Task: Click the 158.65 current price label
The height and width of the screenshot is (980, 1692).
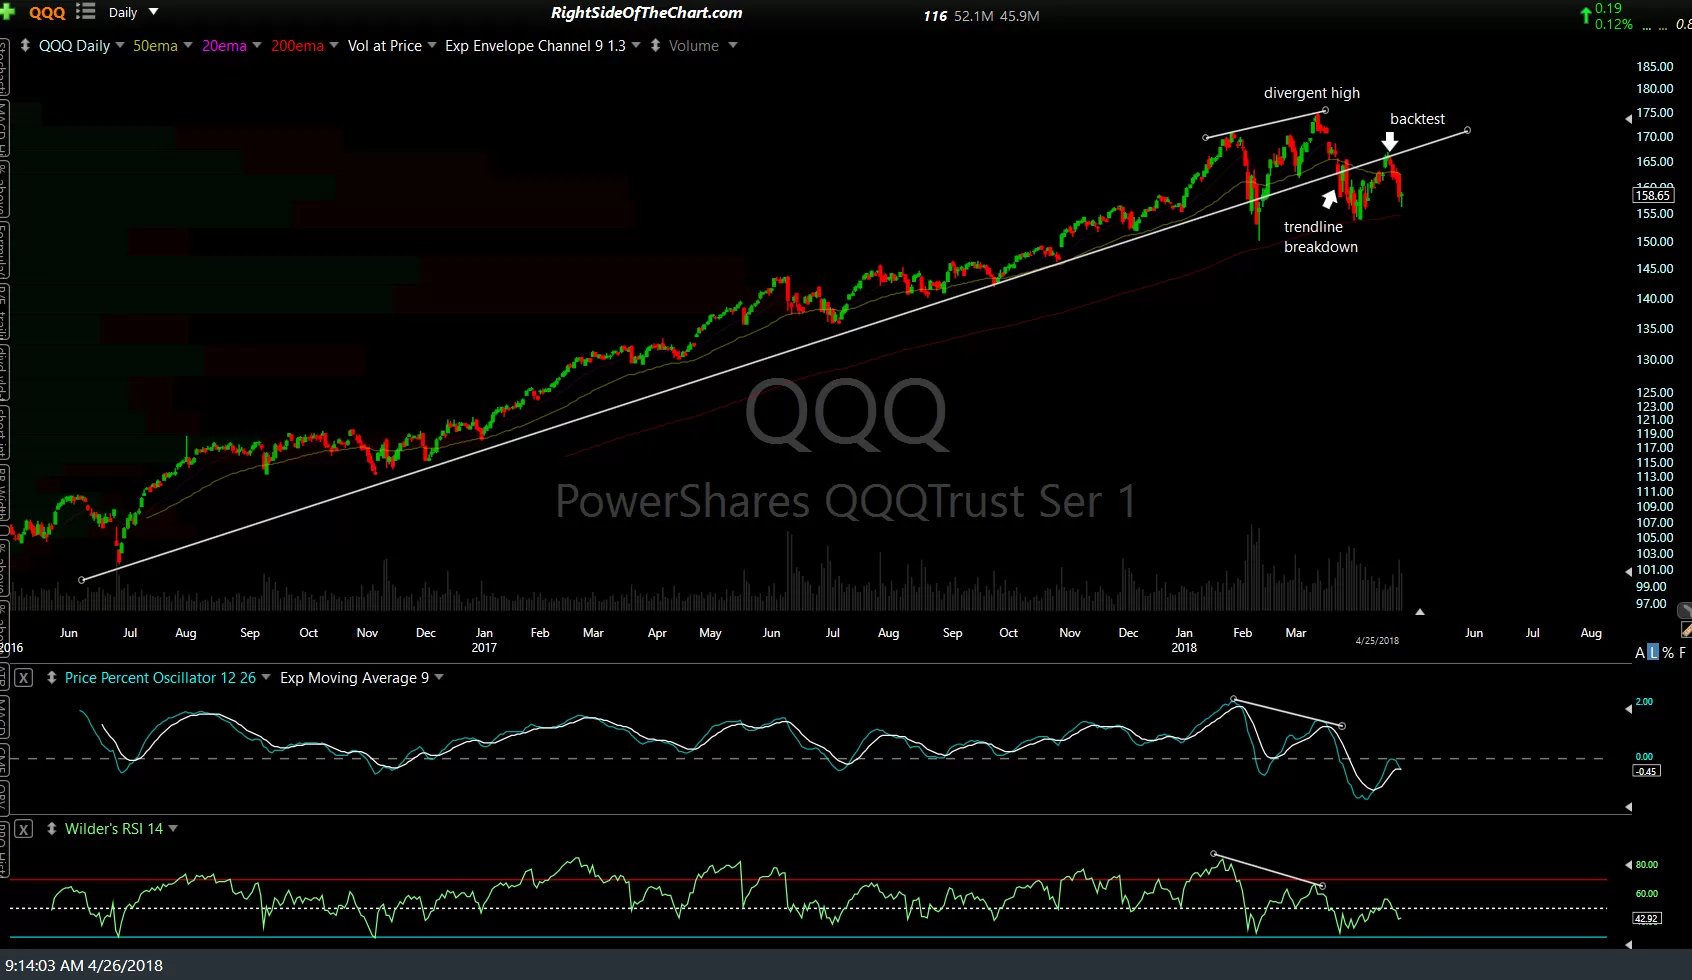Action: pos(1653,195)
